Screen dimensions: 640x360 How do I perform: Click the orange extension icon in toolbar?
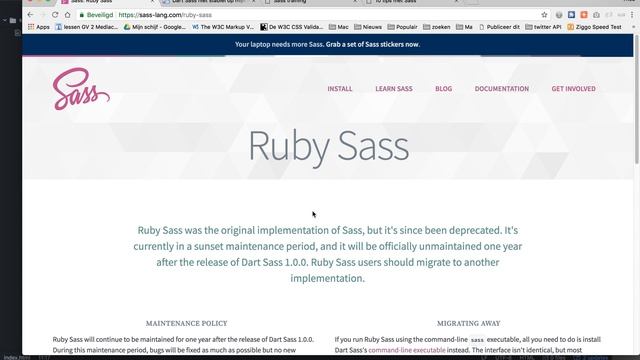pos(584,15)
